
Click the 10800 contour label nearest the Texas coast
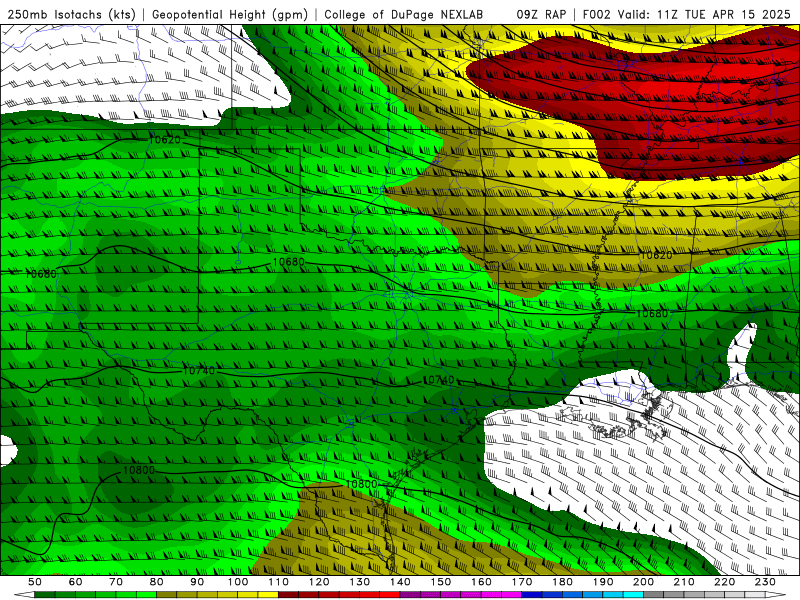click(361, 484)
